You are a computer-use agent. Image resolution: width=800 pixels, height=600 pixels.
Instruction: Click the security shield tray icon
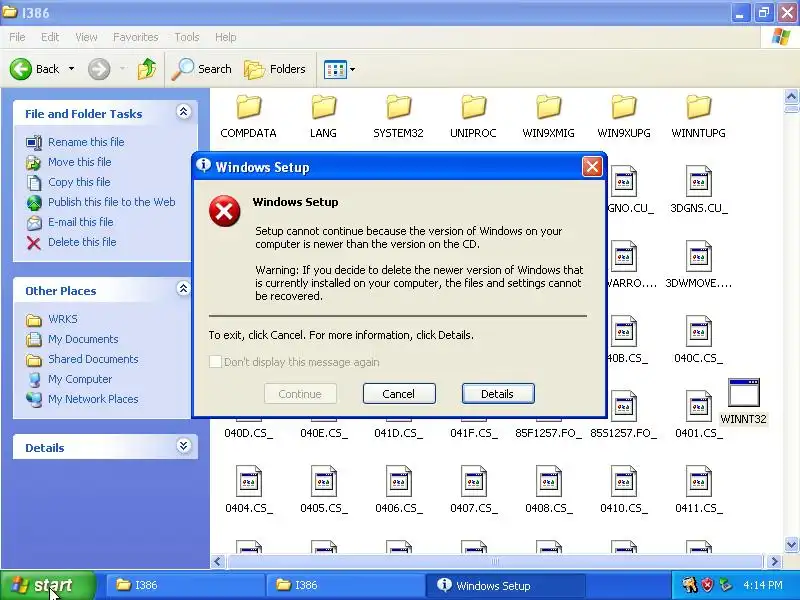[708, 585]
